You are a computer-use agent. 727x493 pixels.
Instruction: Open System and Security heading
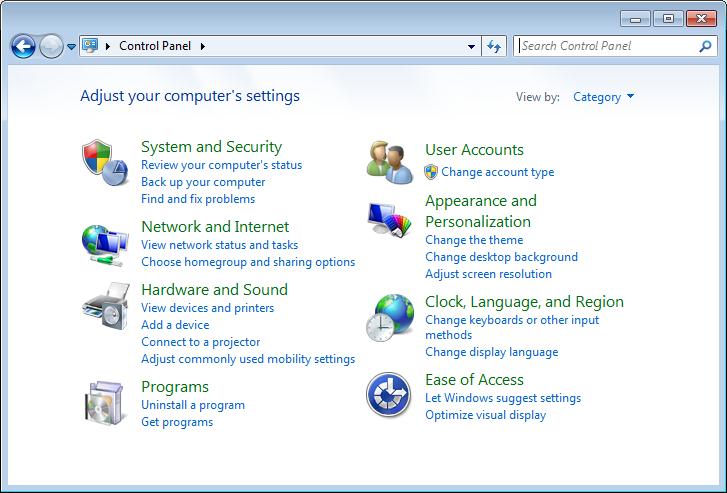tap(211, 147)
